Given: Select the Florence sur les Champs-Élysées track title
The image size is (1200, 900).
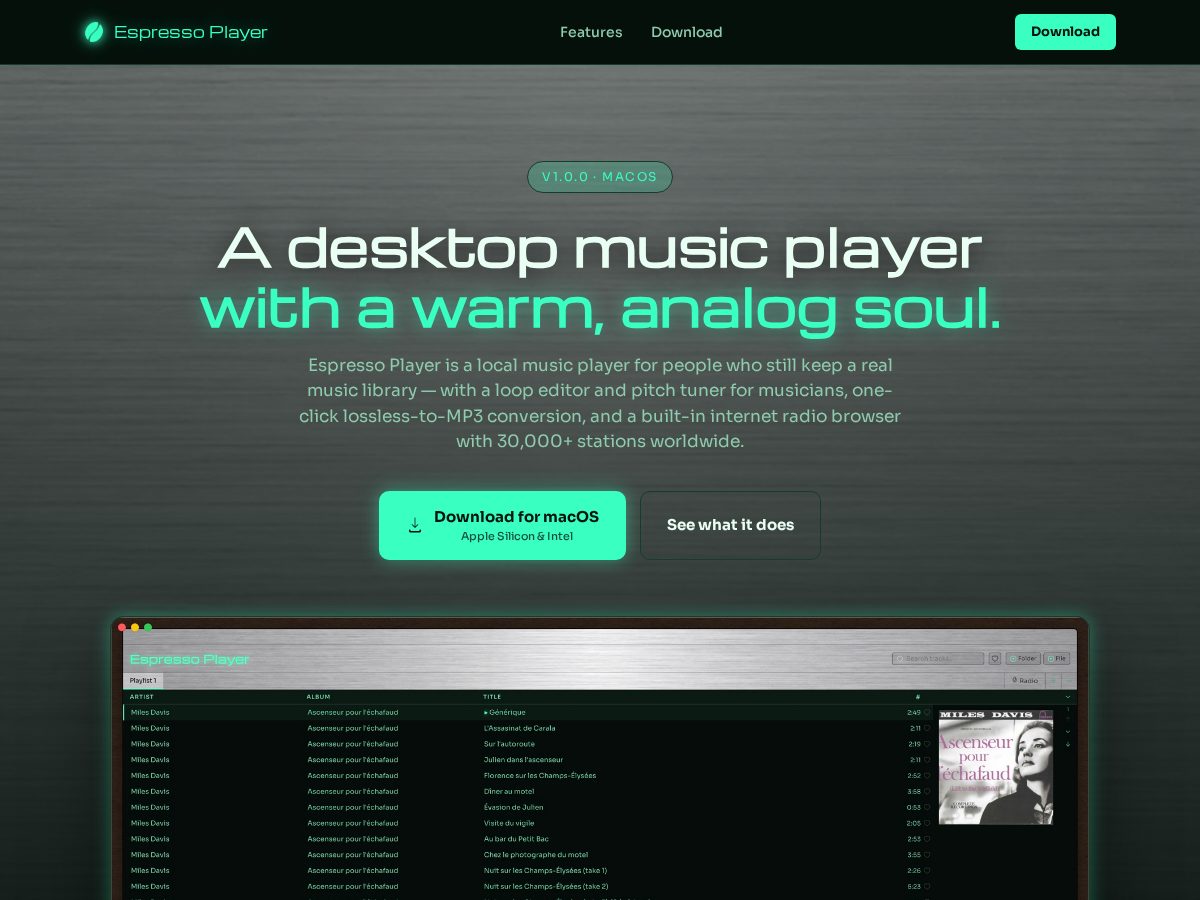Looking at the screenshot, I should click(x=540, y=776).
